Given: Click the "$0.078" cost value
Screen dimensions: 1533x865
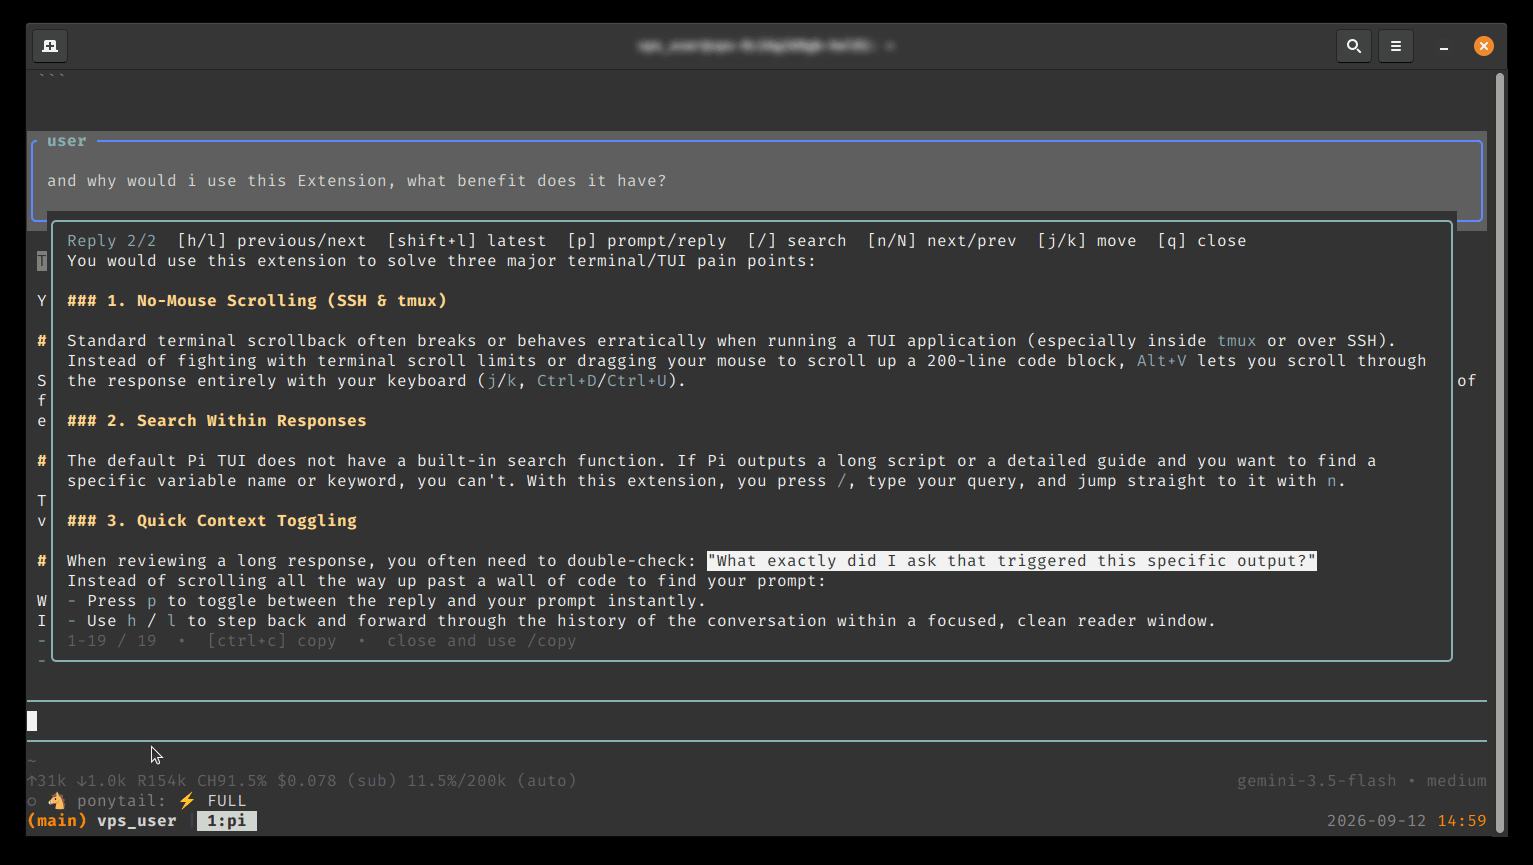Looking at the screenshot, I should click(x=307, y=781).
